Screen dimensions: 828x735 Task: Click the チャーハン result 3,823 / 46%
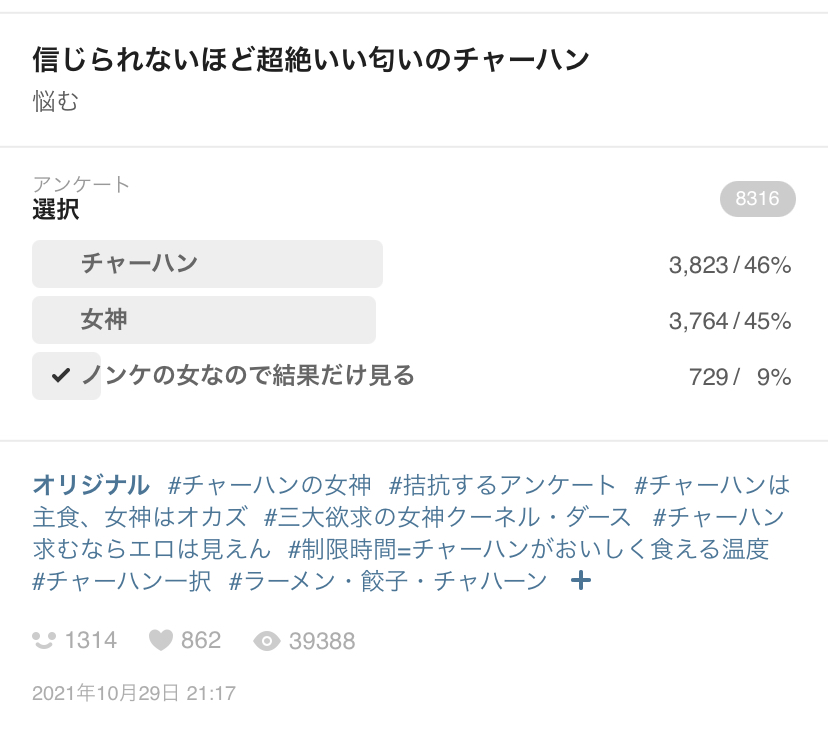[x=730, y=265]
